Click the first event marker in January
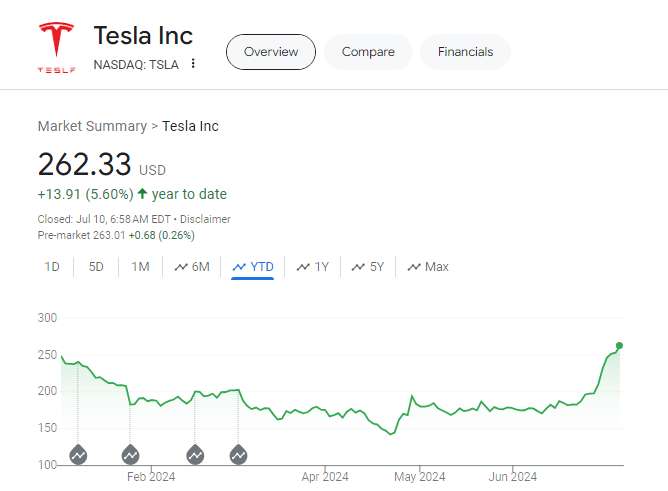Image resolution: width=668 pixels, height=491 pixels. point(78,455)
